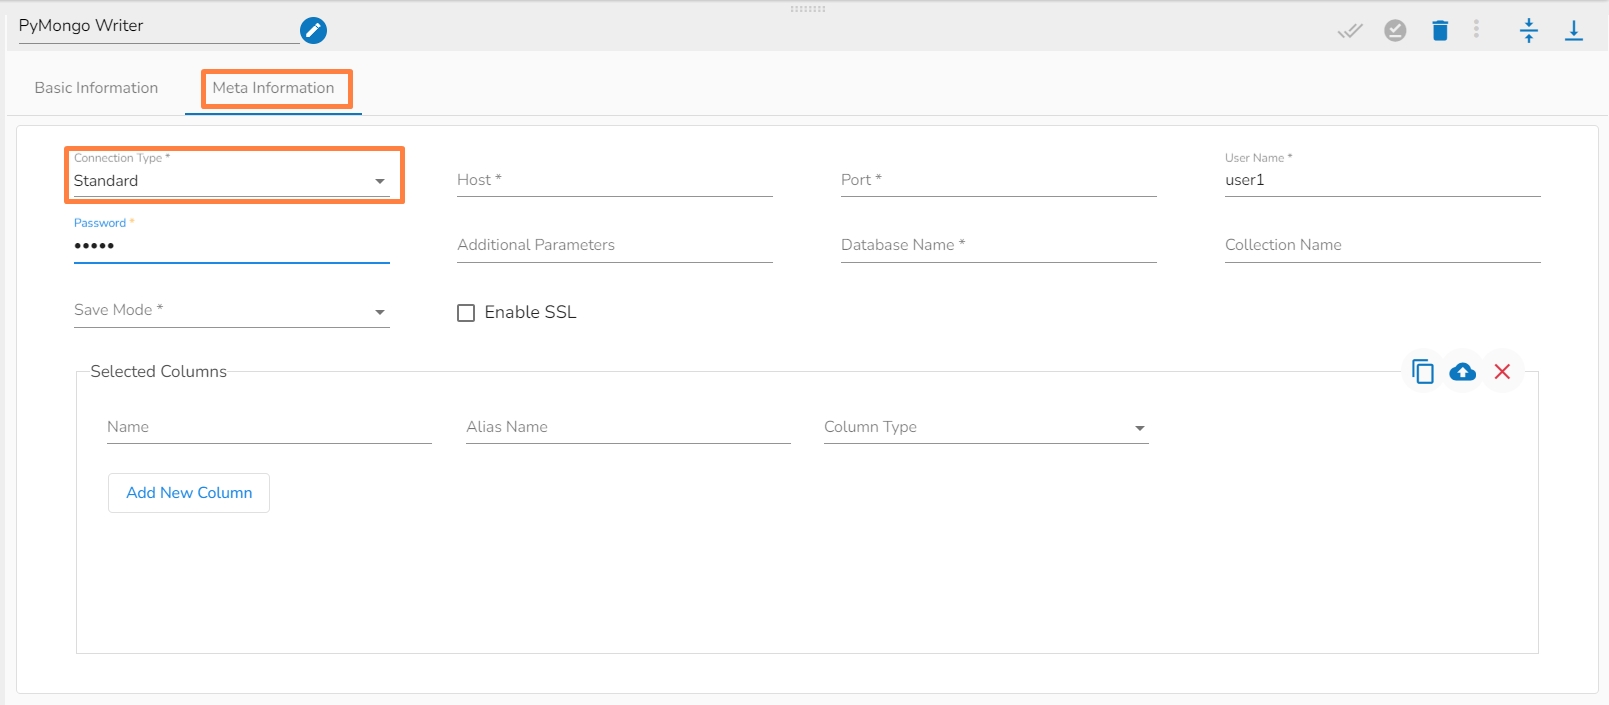Upload columns with the cloud upload icon
The height and width of the screenshot is (705, 1609).
tap(1462, 372)
